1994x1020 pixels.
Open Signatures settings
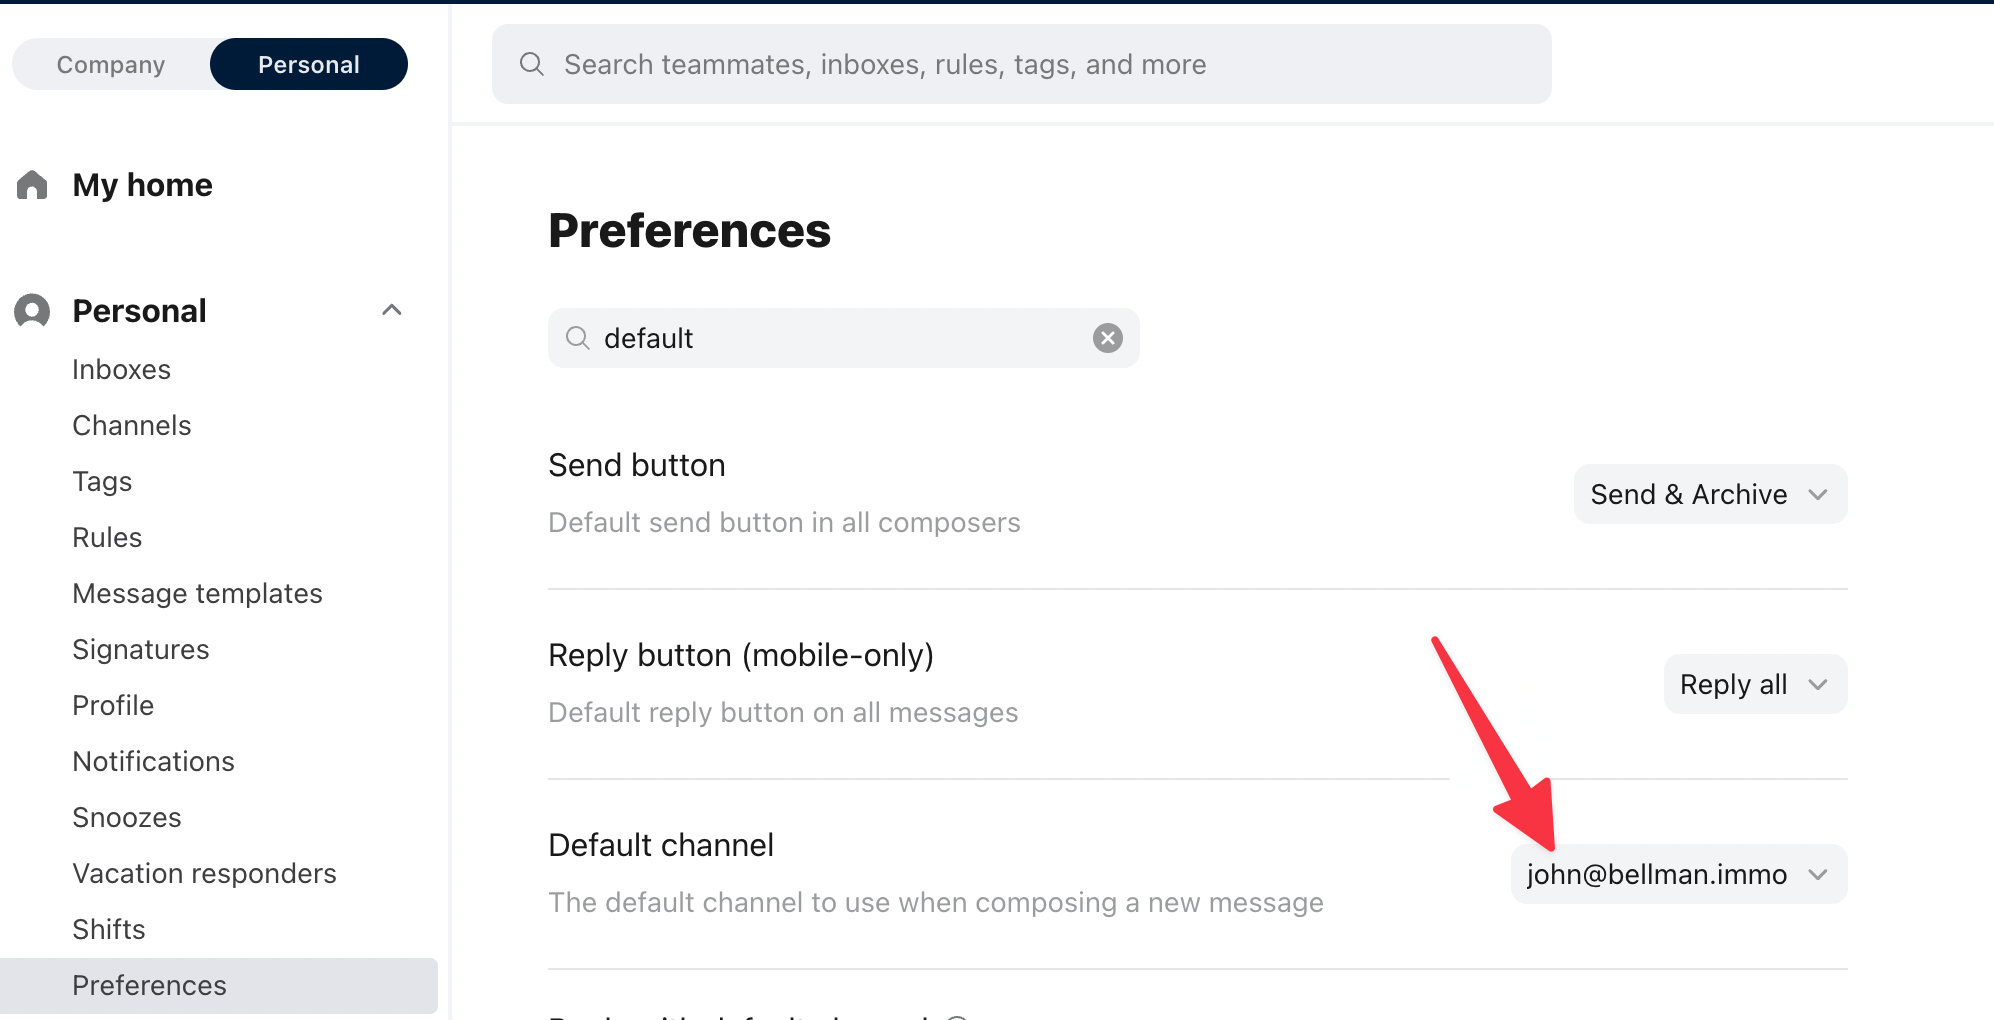pyautogui.click(x=140, y=649)
